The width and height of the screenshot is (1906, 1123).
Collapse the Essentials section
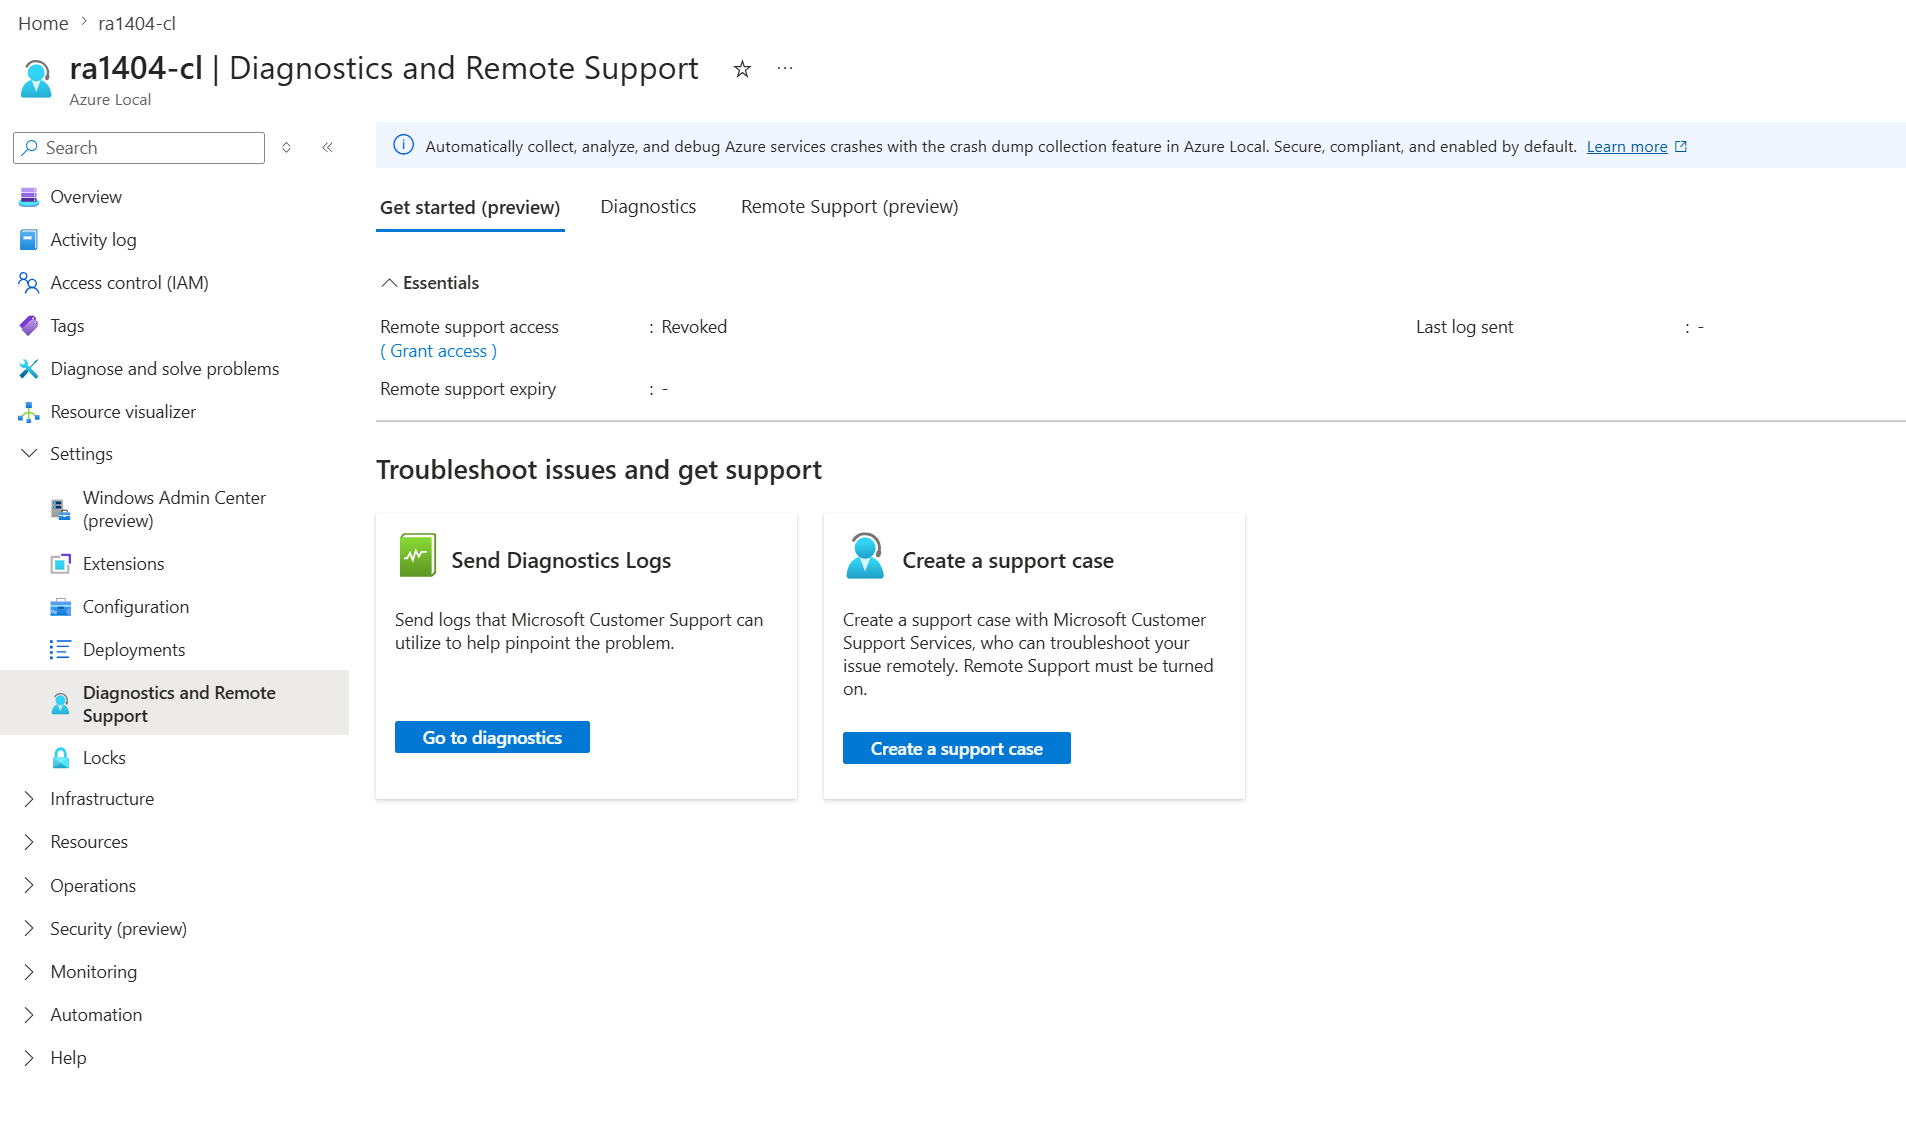pyautogui.click(x=389, y=283)
